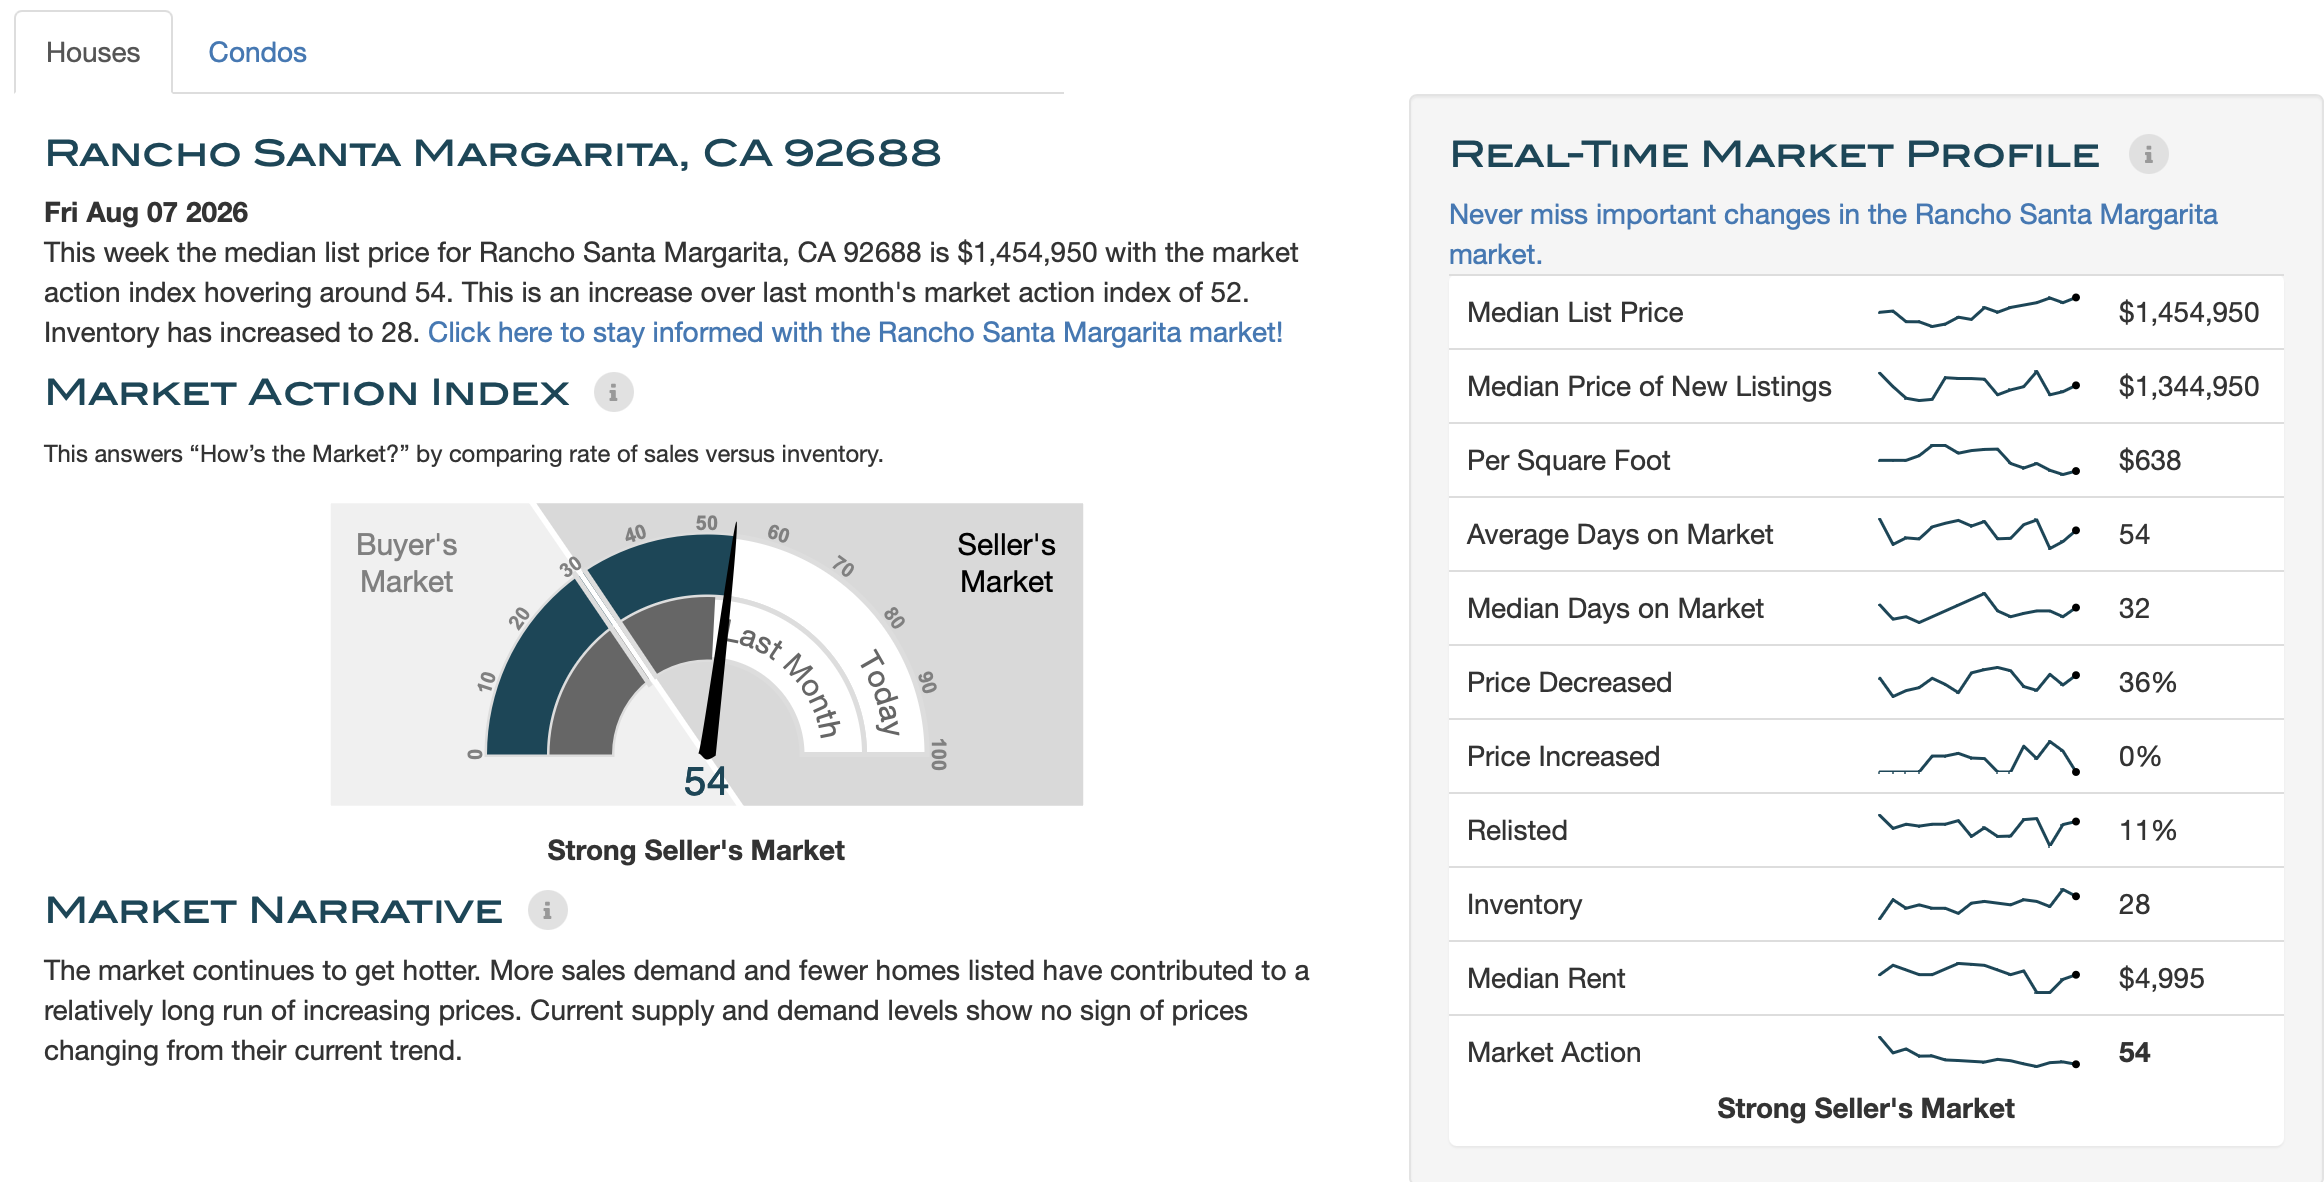The height and width of the screenshot is (1182, 2324).
Task: Click the Inventory sparkline chart
Action: 1978,904
